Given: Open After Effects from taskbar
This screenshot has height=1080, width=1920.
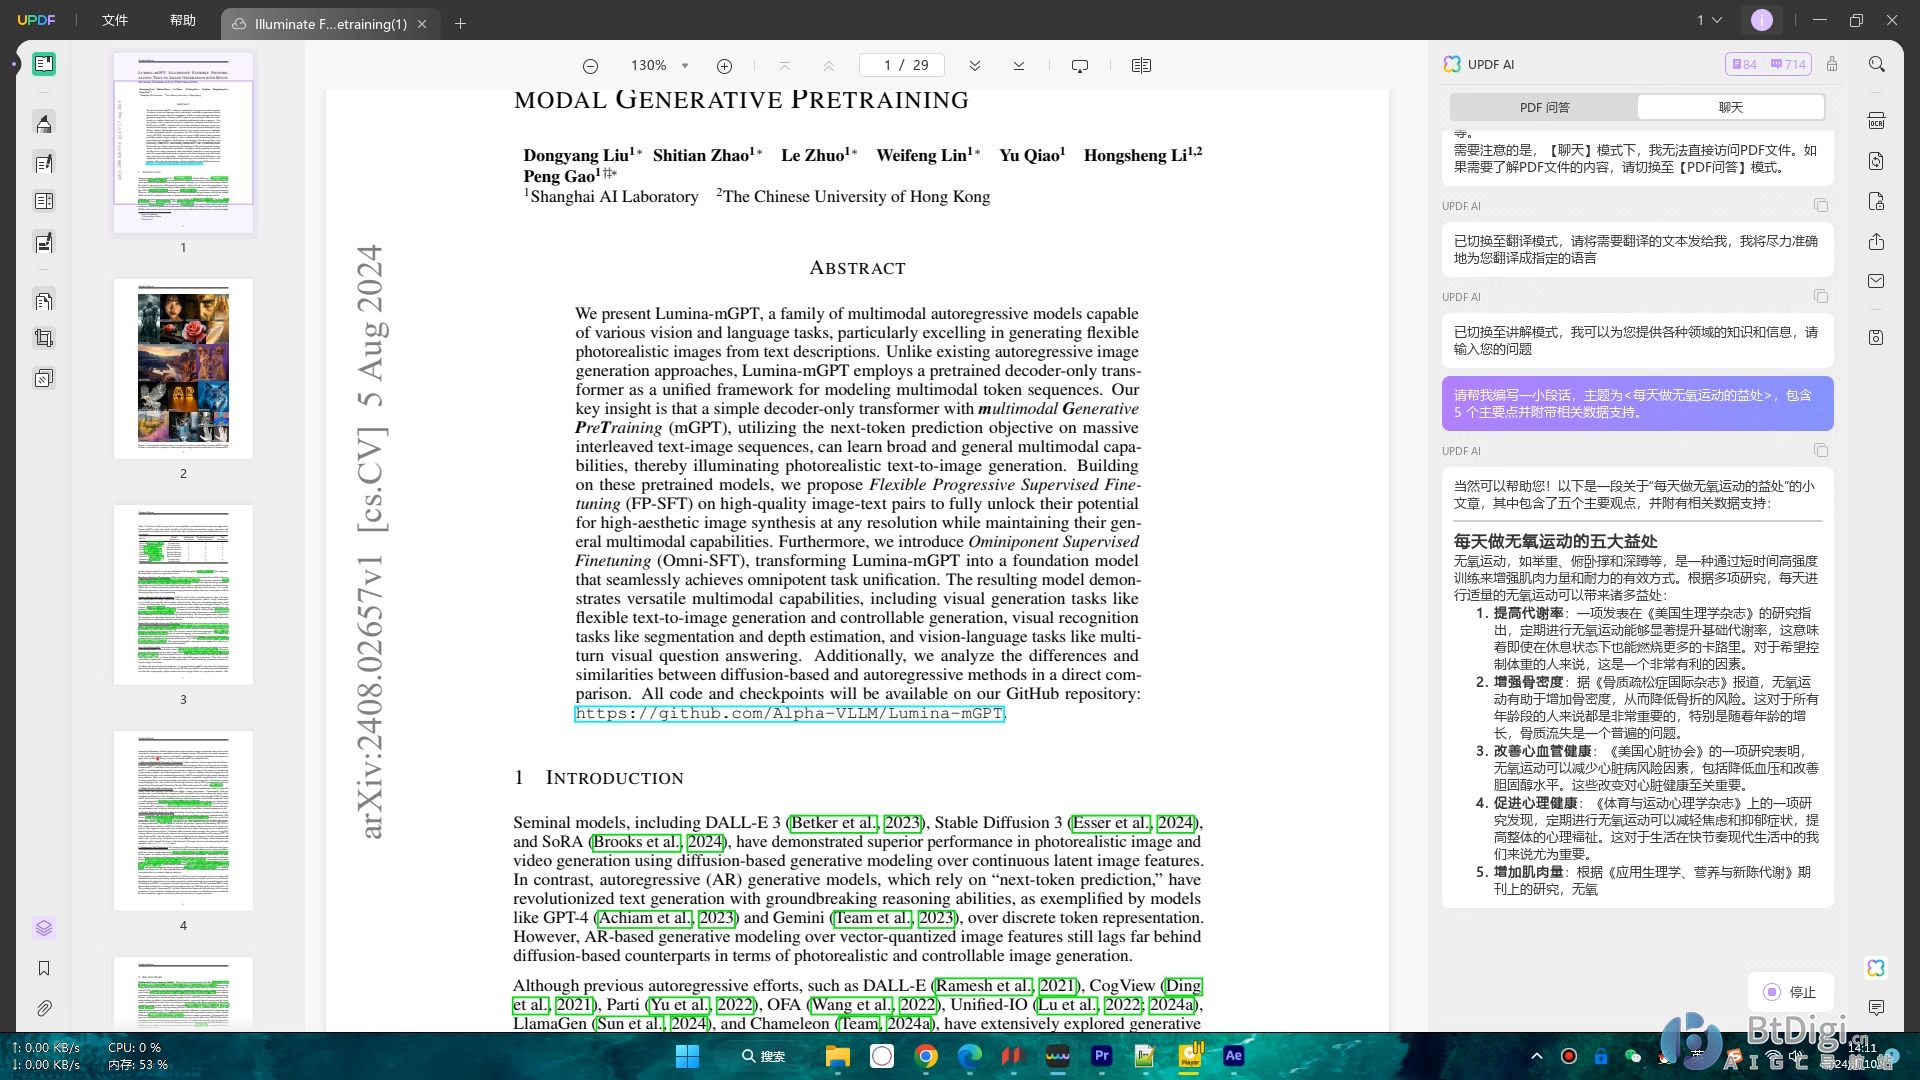Looking at the screenshot, I should tap(1233, 1056).
